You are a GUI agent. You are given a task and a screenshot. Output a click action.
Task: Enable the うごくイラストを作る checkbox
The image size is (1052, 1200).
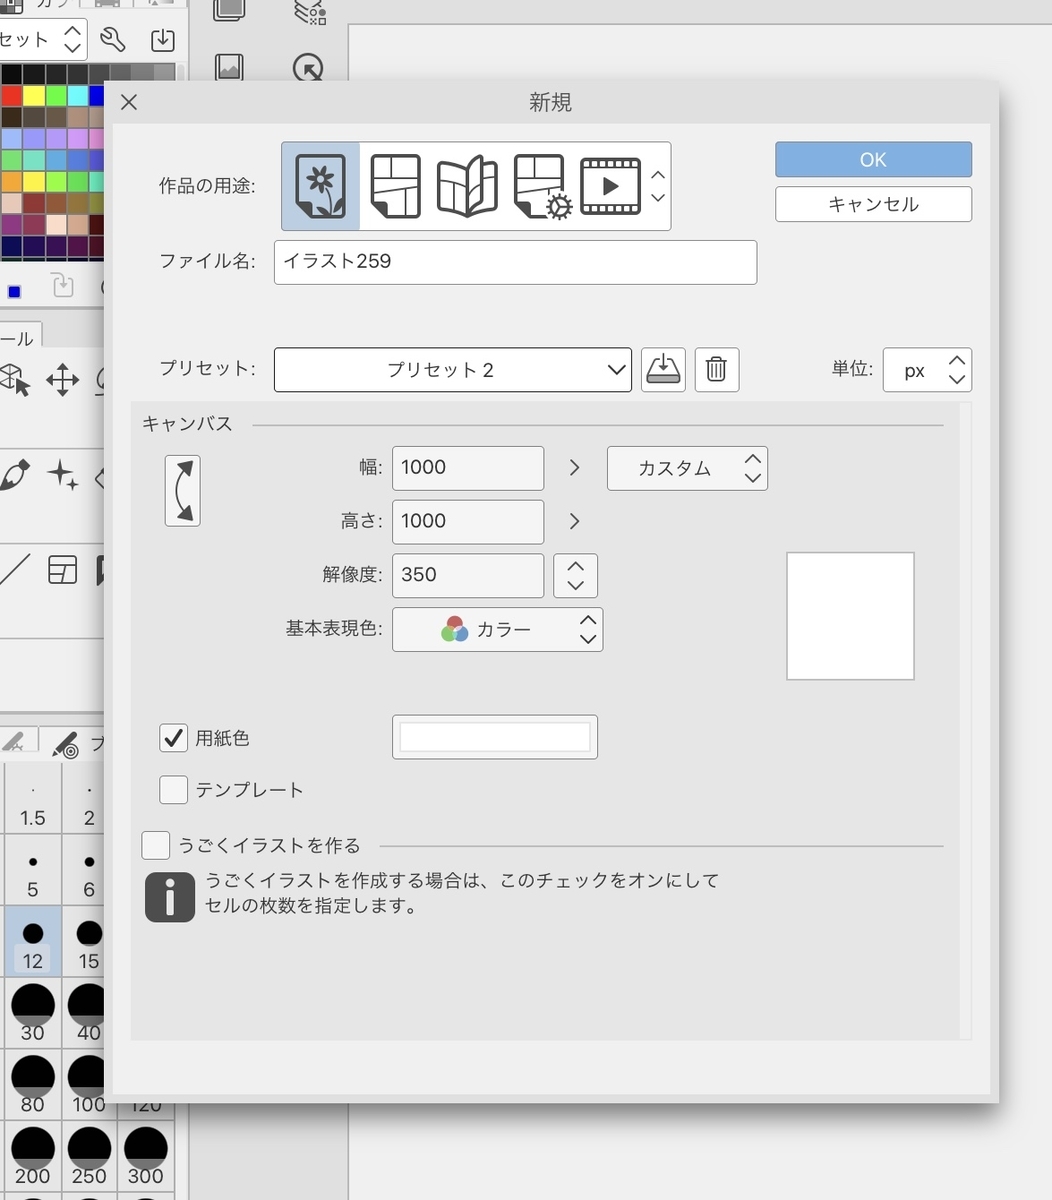coord(156,845)
